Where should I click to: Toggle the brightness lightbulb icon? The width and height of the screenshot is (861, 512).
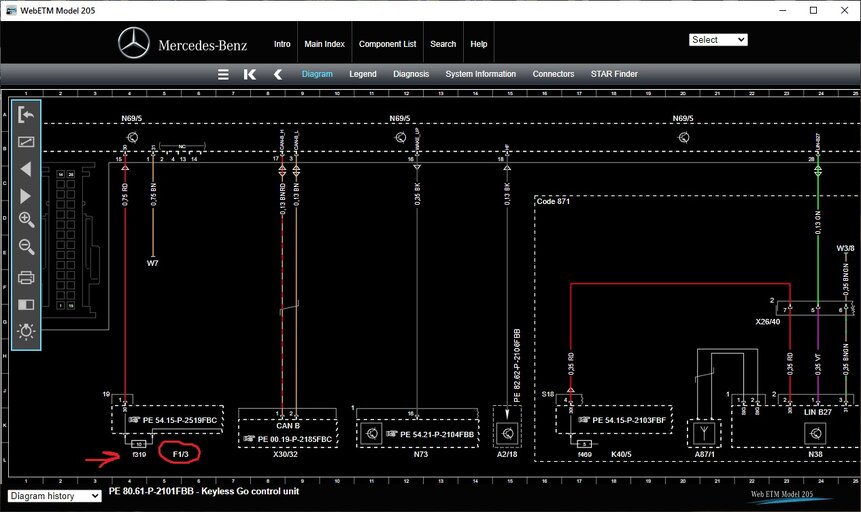[26, 331]
